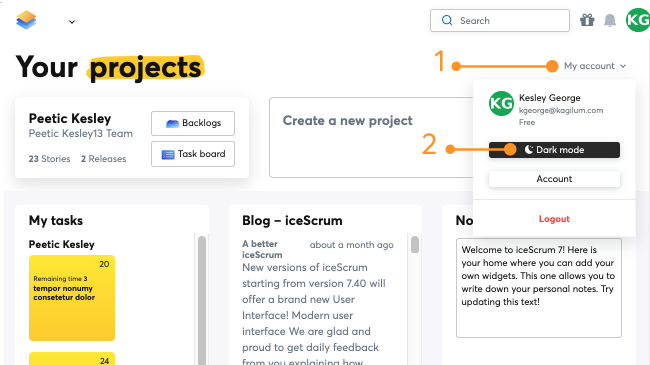
Task: Open the notifications bell icon
Action: tap(610, 20)
